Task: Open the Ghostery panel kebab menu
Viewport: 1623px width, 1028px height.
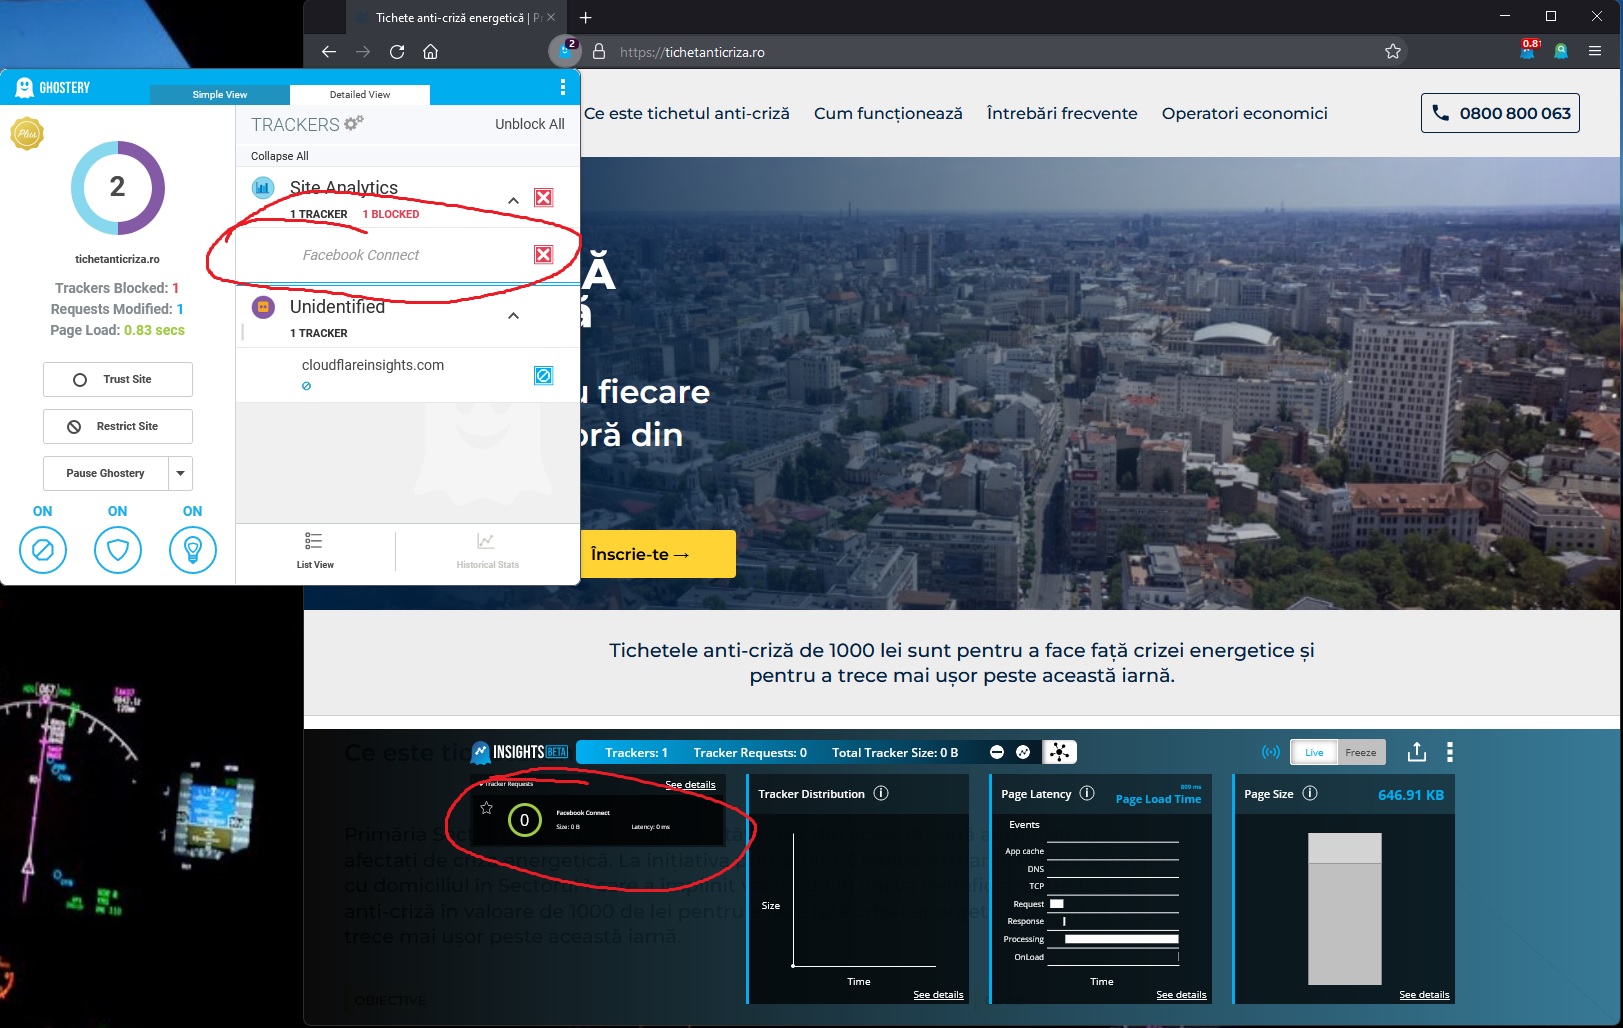Action: [x=562, y=88]
